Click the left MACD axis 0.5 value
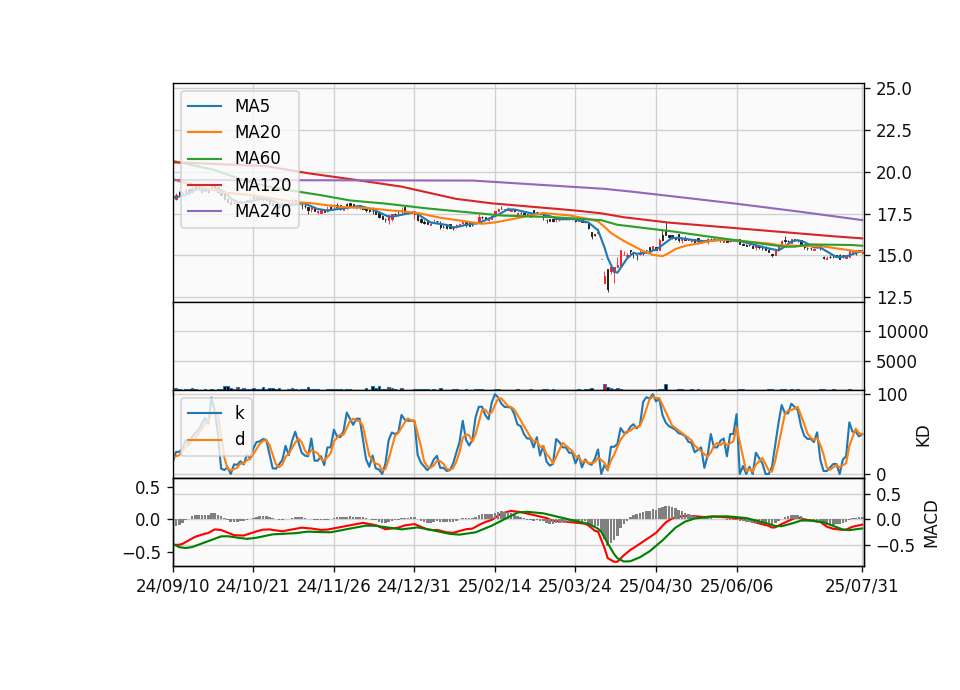 [147, 488]
